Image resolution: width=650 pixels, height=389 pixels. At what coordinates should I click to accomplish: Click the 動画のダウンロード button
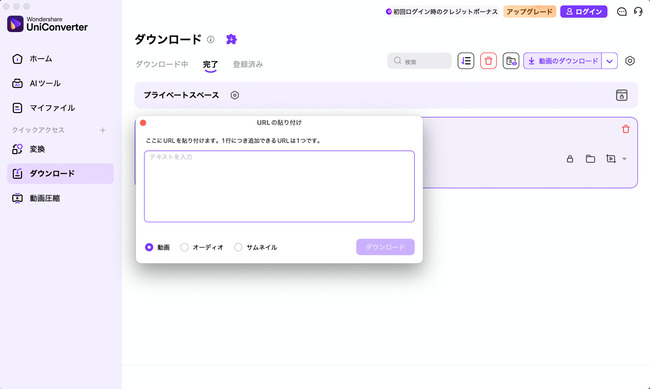tap(563, 61)
